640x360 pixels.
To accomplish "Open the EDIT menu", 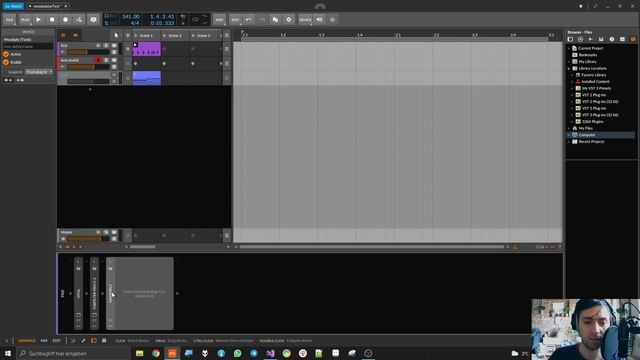I will [x=235, y=20].
